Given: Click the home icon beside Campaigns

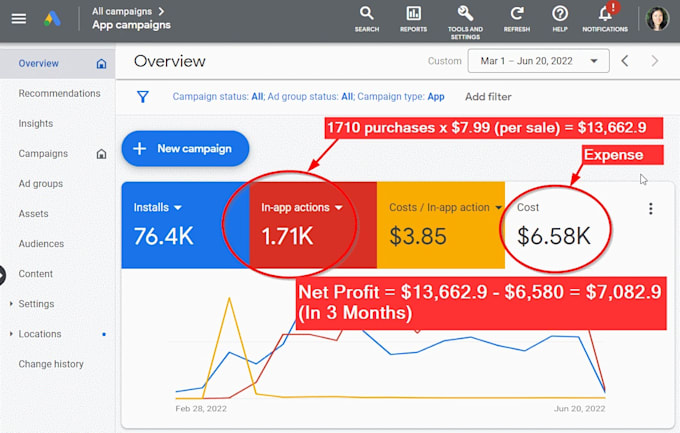Looking at the screenshot, I should (101, 154).
